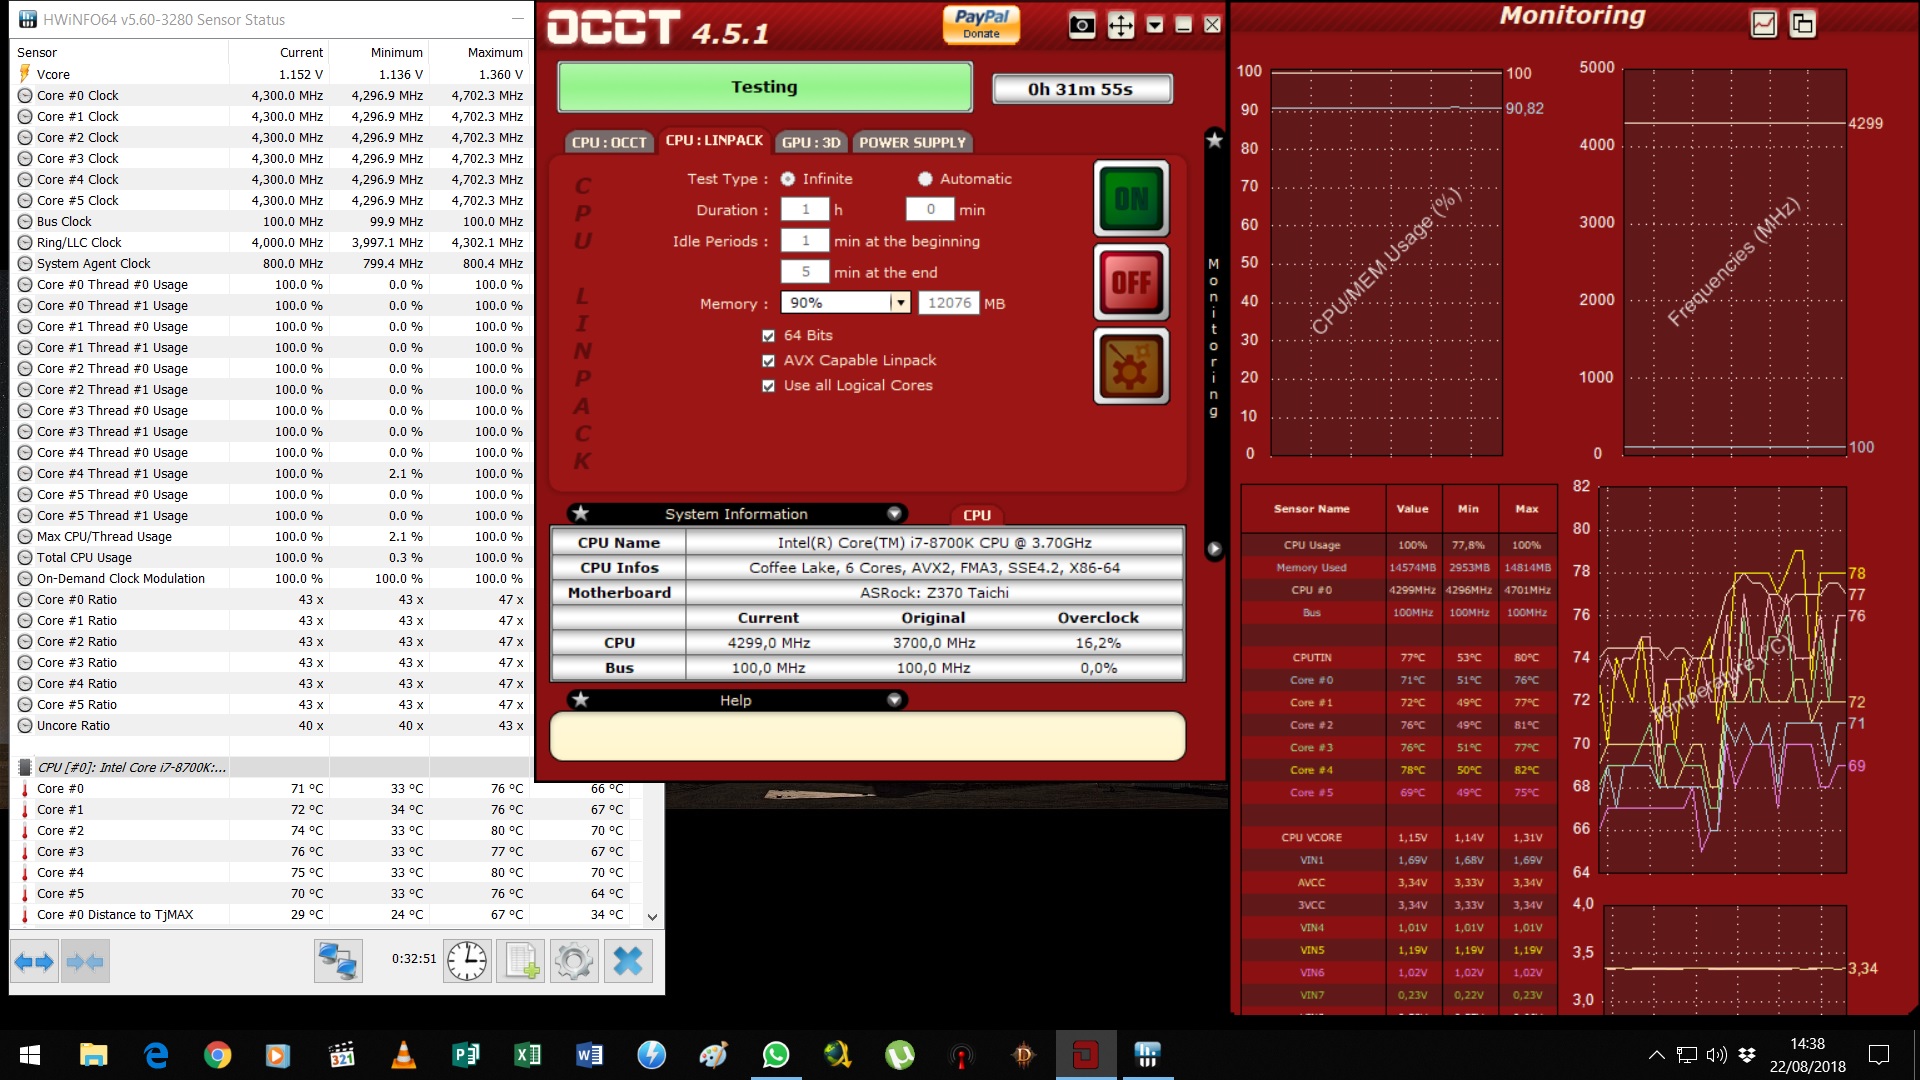1920x1080 pixels.
Task: Toggle Use all Logical Cores checkbox
Action: point(768,386)
